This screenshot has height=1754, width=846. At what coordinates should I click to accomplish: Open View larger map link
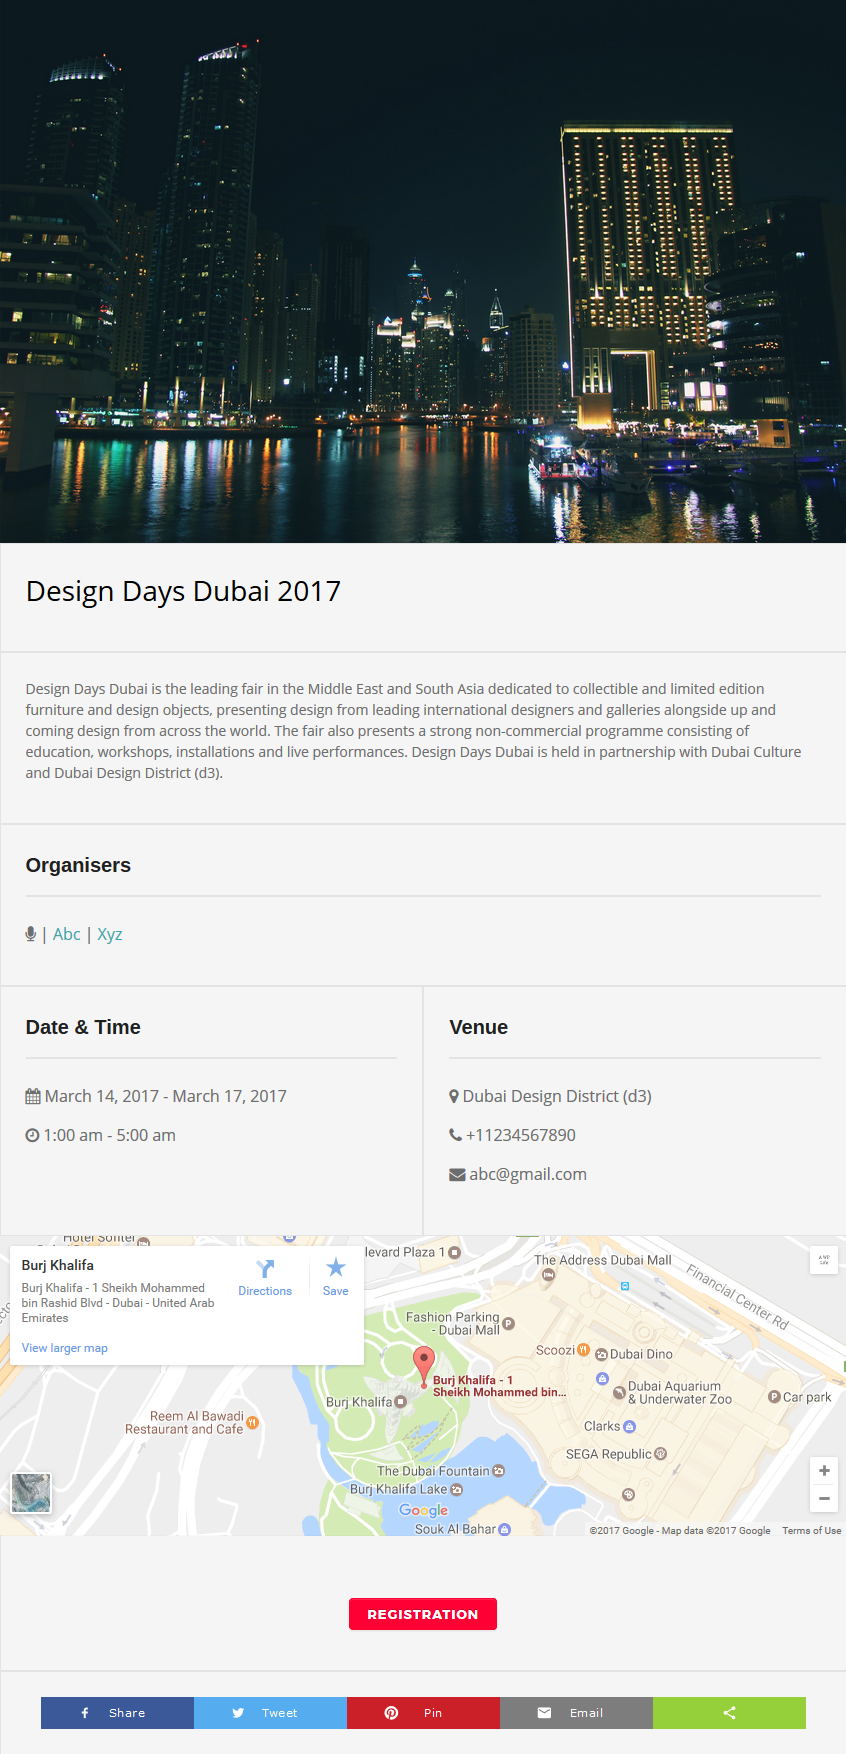tap(65, 1348)
